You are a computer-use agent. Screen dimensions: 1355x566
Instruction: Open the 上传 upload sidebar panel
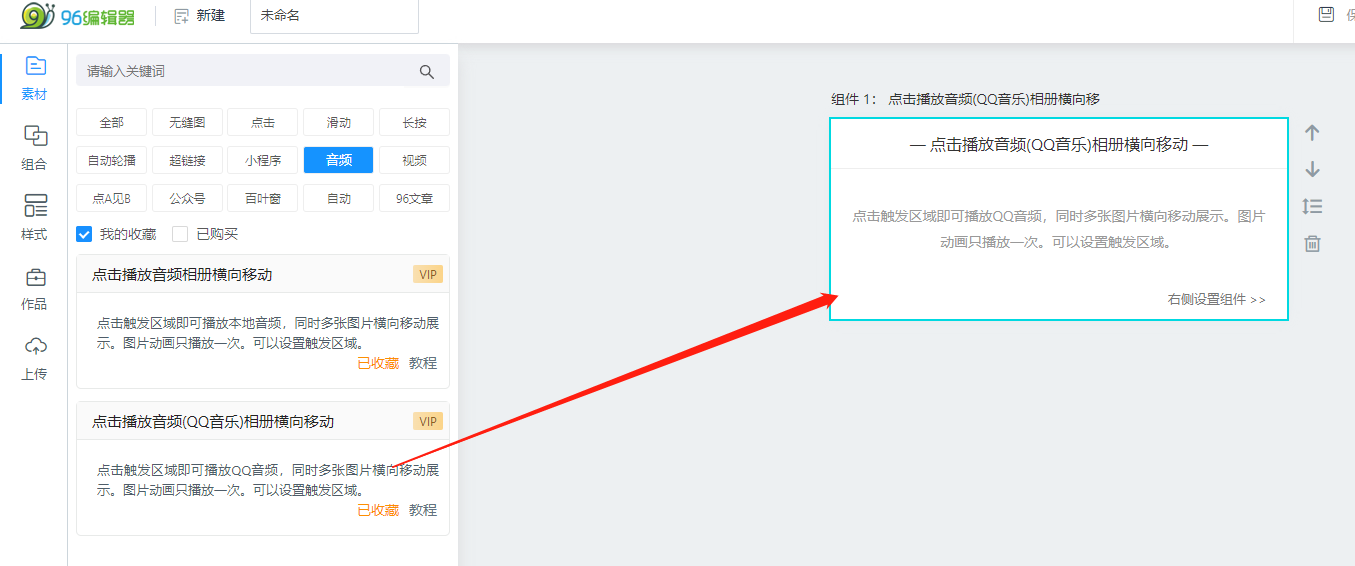[35, 358]
